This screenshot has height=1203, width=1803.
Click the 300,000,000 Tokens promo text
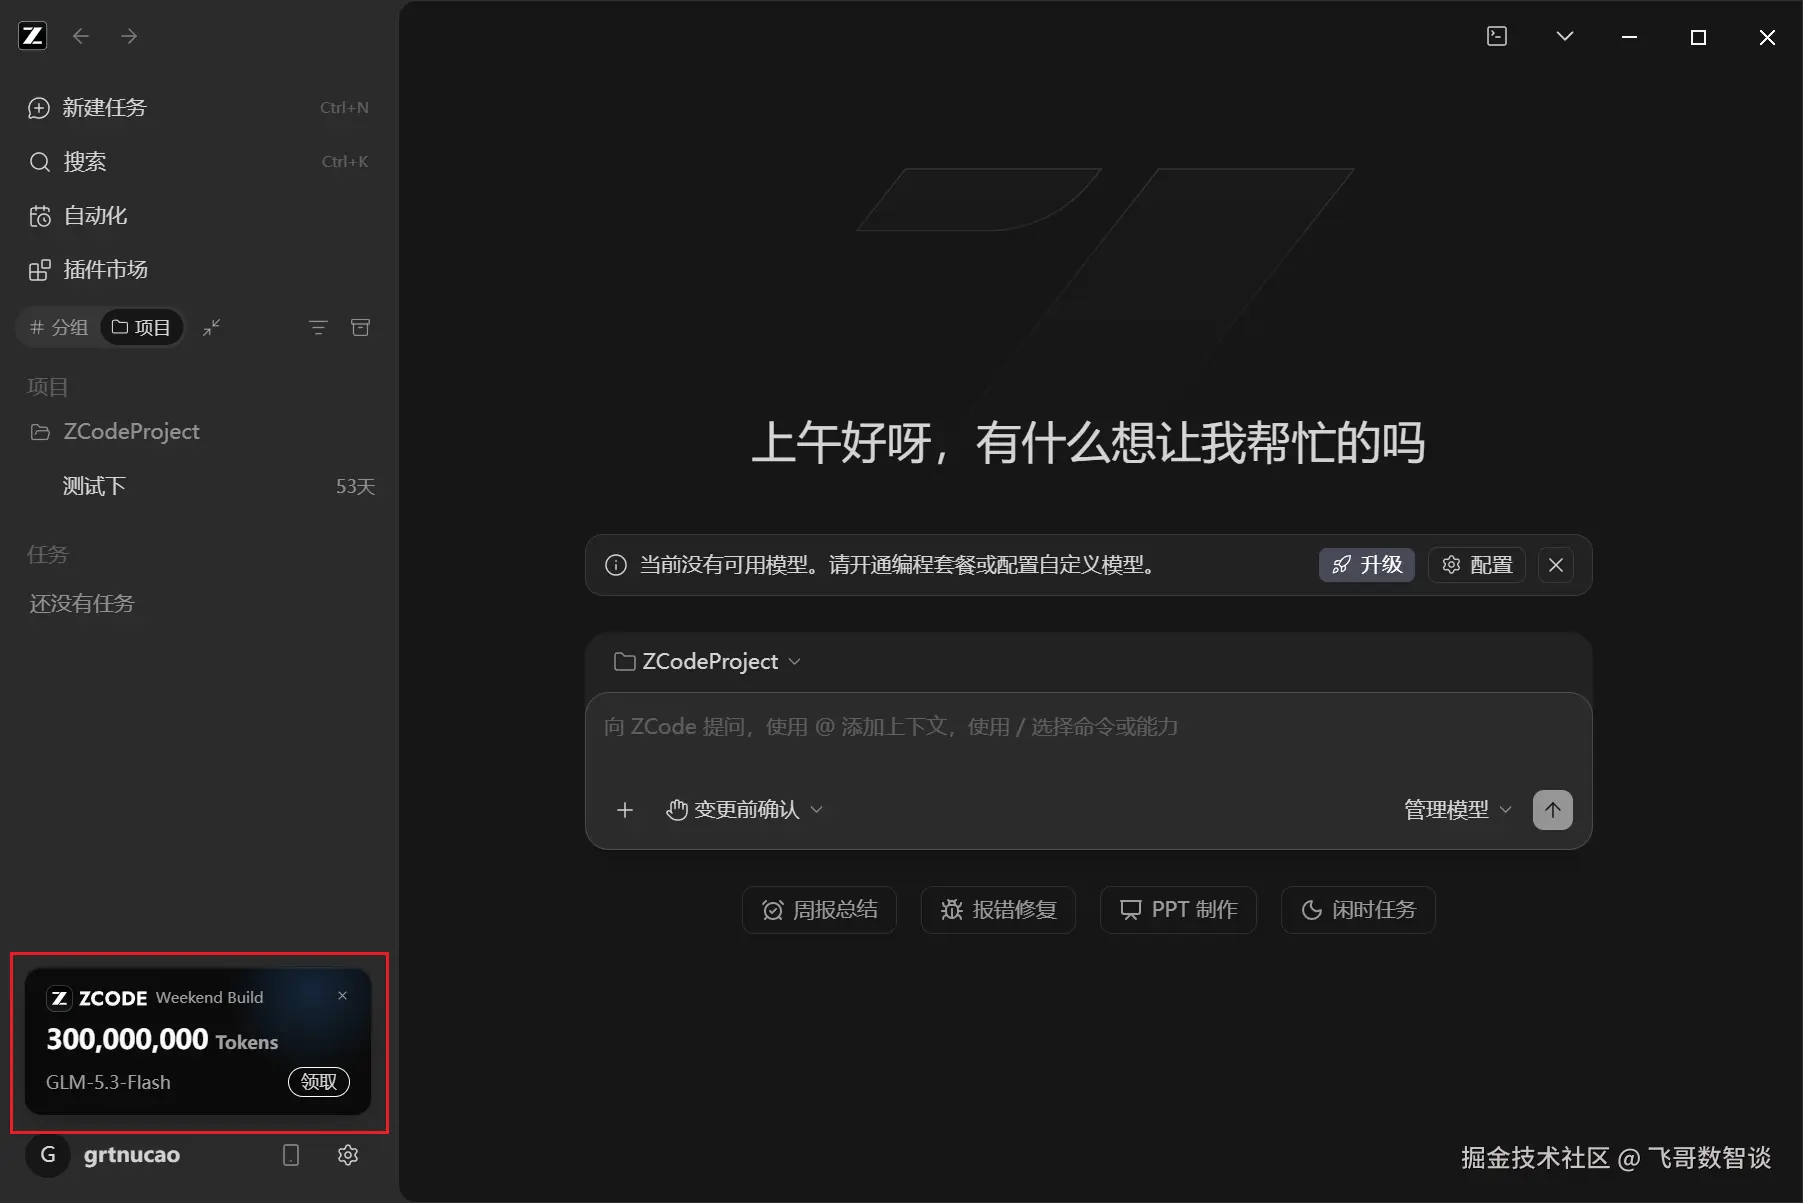(162, 1040)
